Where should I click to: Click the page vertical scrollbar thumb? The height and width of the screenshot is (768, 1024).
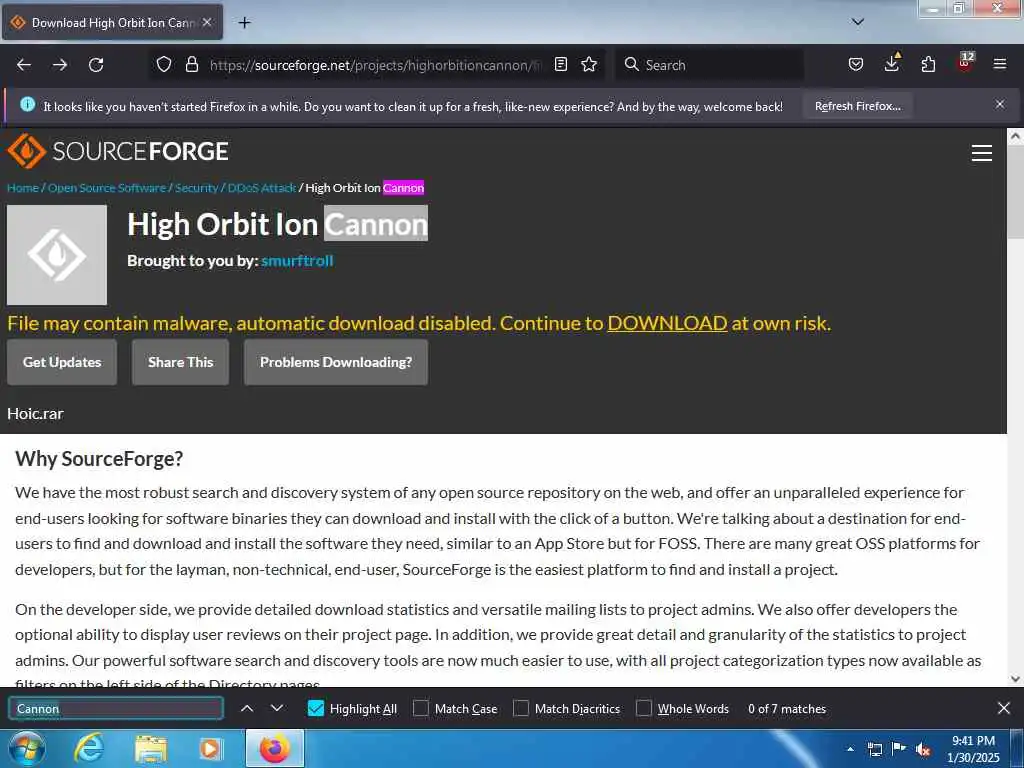pos(1016,193)
